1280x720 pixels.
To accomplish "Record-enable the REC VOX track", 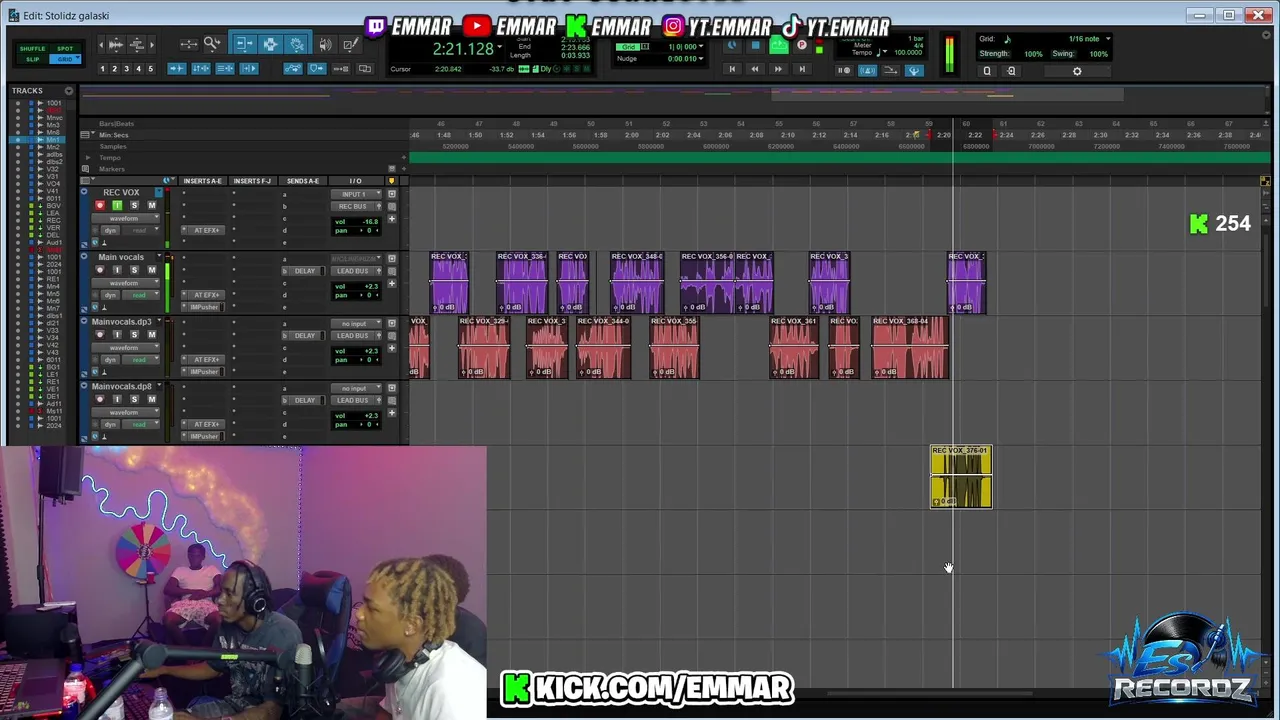I will (x=99, y=205).
